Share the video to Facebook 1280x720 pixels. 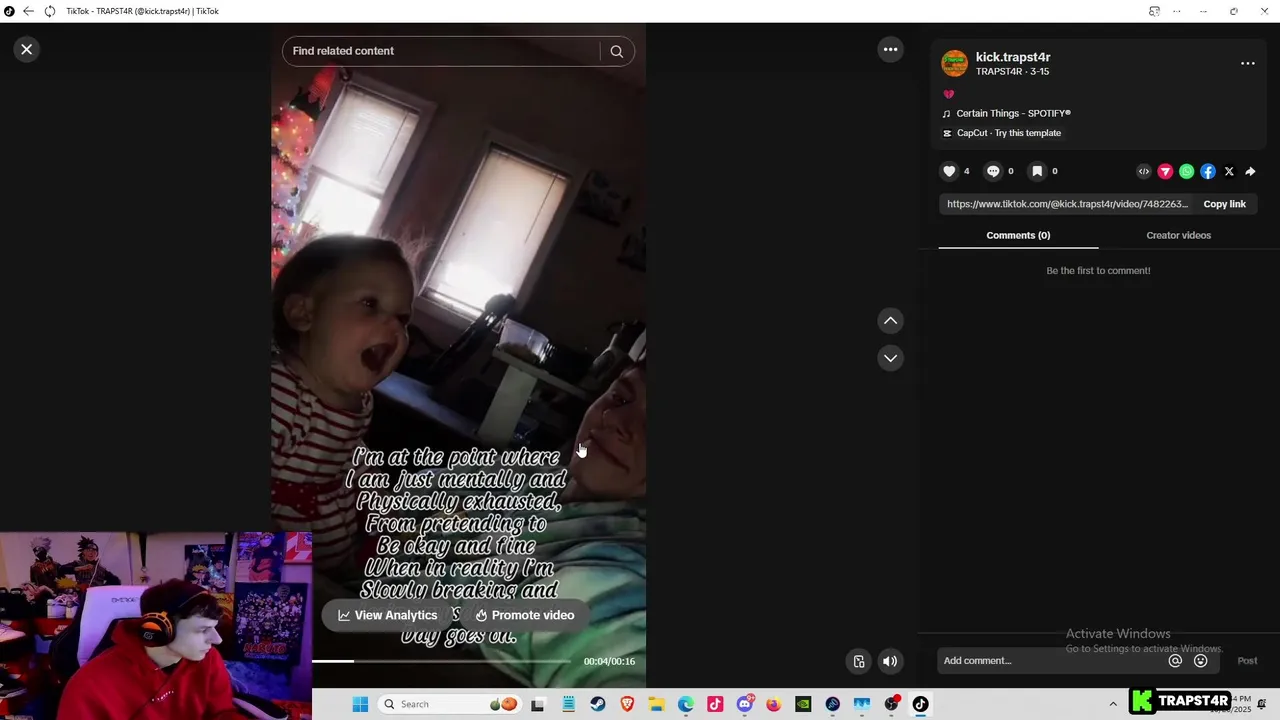click(1208, 171)
